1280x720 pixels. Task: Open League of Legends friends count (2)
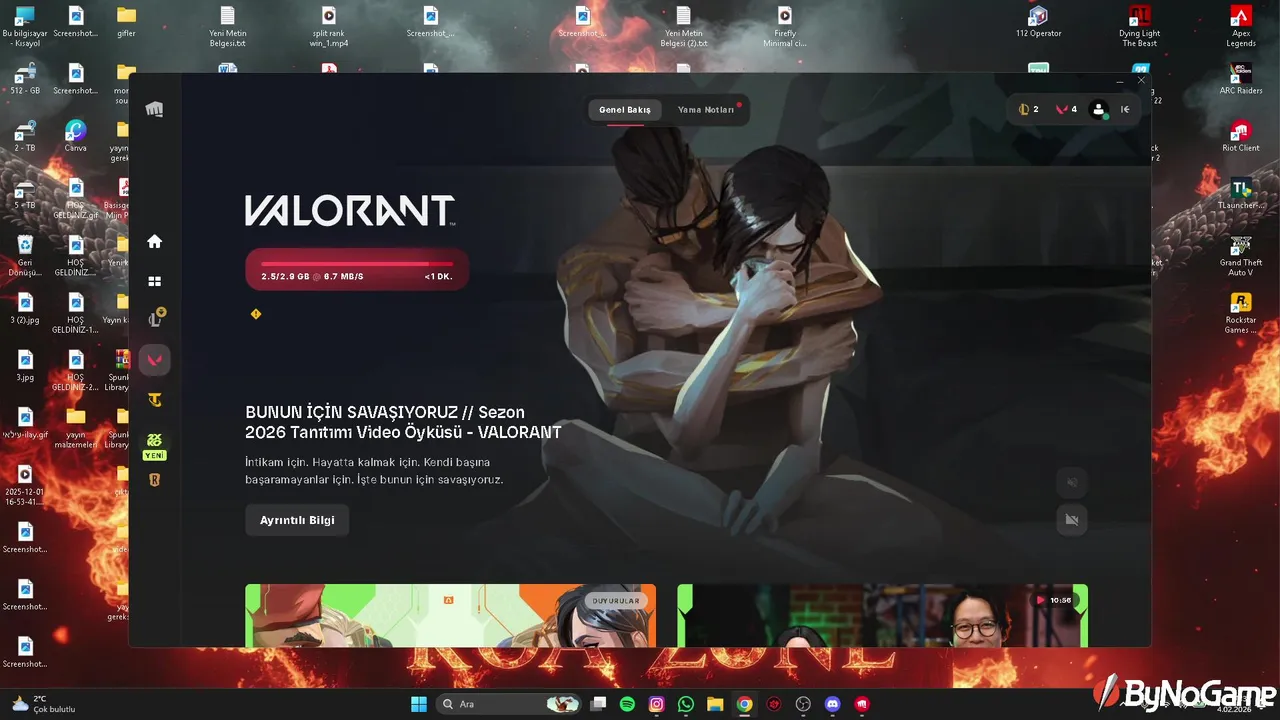[1028, 110]
